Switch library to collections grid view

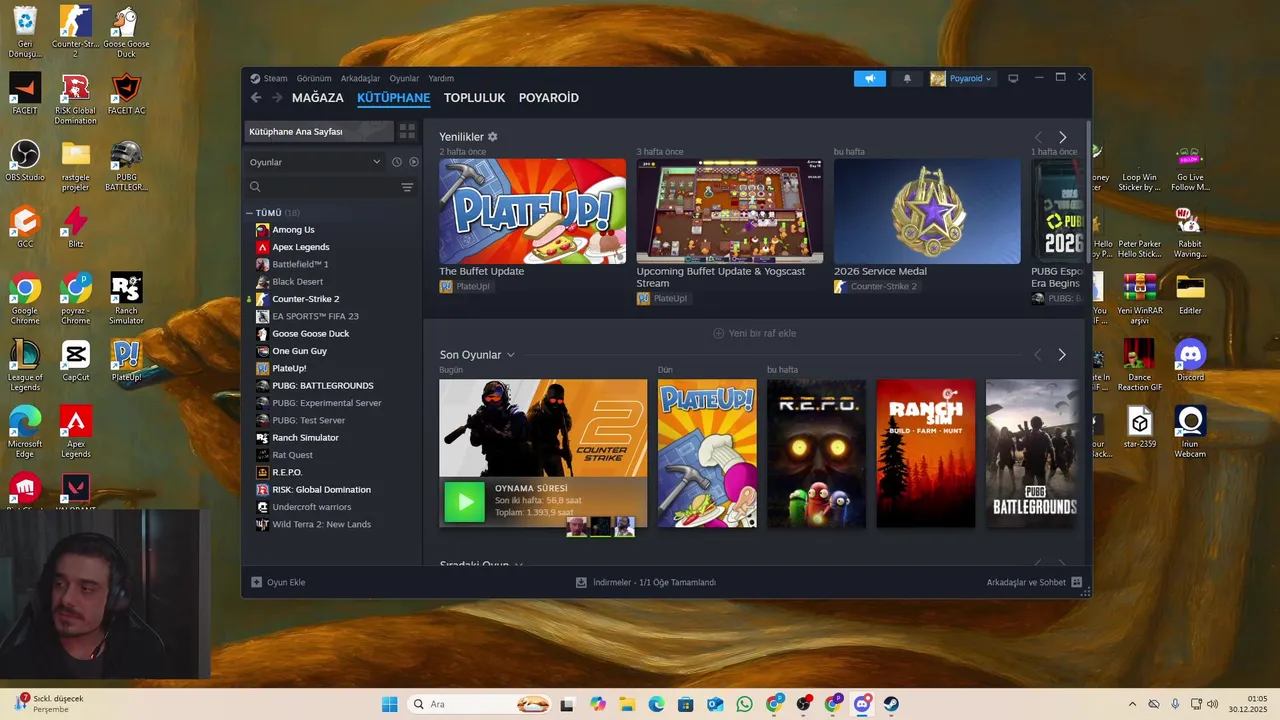tap(407, 131)
